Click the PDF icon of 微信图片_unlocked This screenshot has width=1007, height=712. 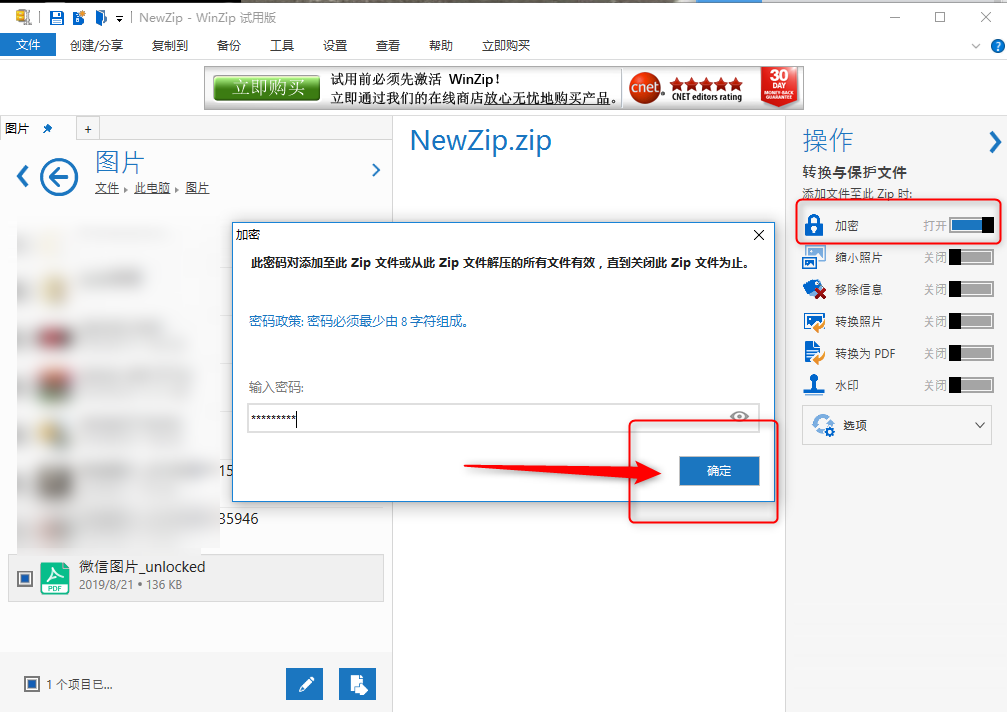click(55, 578)
